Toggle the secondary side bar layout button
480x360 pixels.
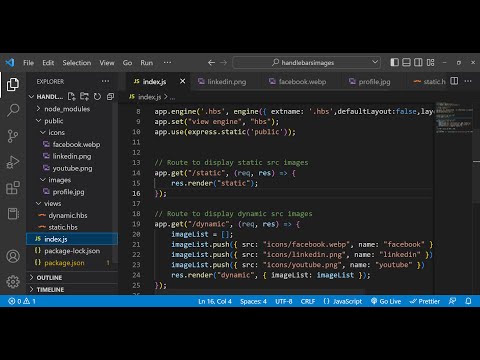click(x=418, y=62)
